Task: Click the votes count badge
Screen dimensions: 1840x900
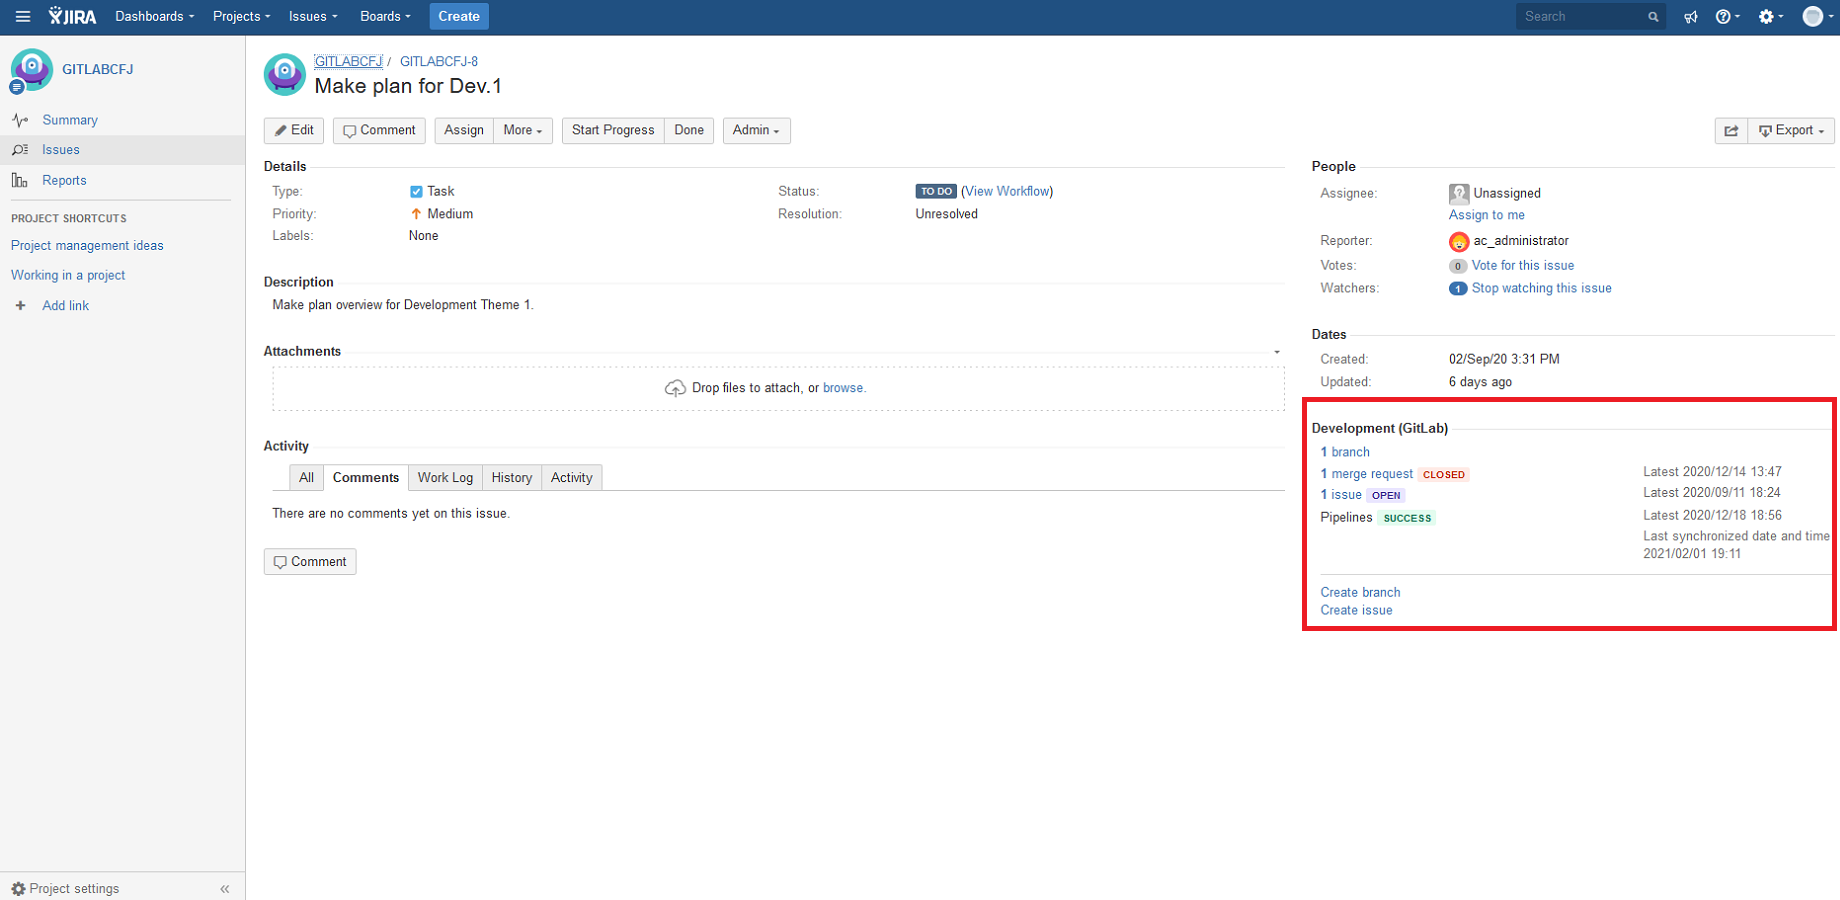Action: pyautogui.click(x=1458, y=266)
